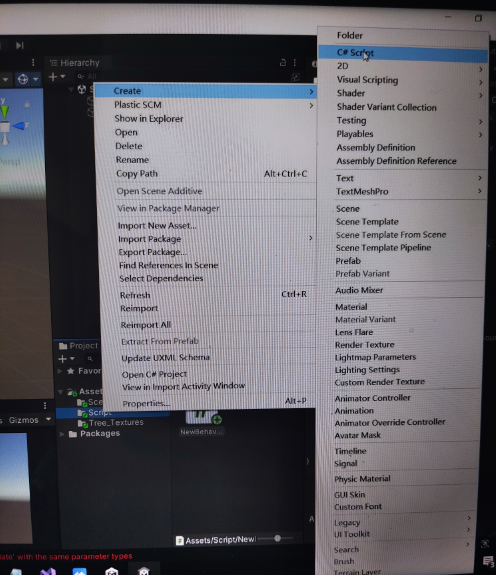The width and height of the screenshot is (496, 575).
Task: Open Hierarchy panel three-dot options menu
Action: coord(295,63)
